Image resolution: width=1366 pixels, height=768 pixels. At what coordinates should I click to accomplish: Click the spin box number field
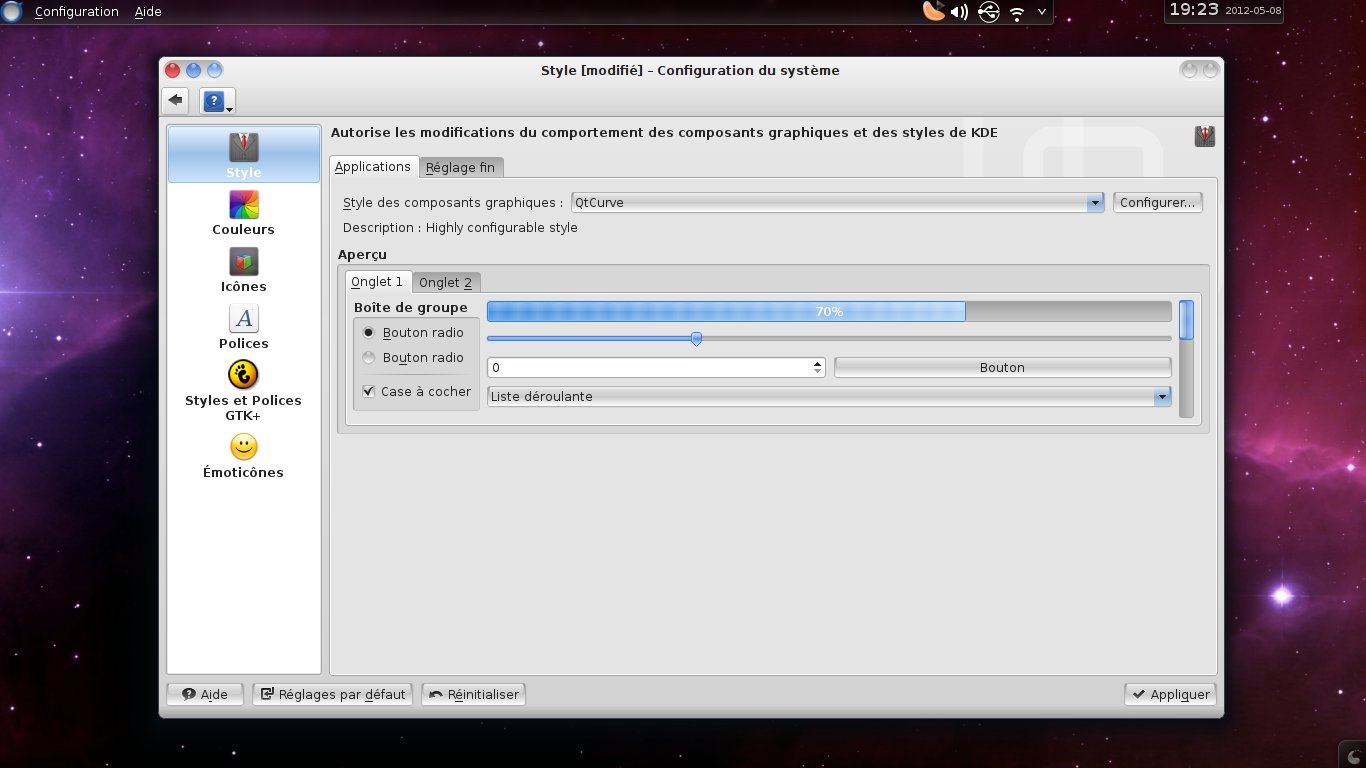(x=650, y=368)
